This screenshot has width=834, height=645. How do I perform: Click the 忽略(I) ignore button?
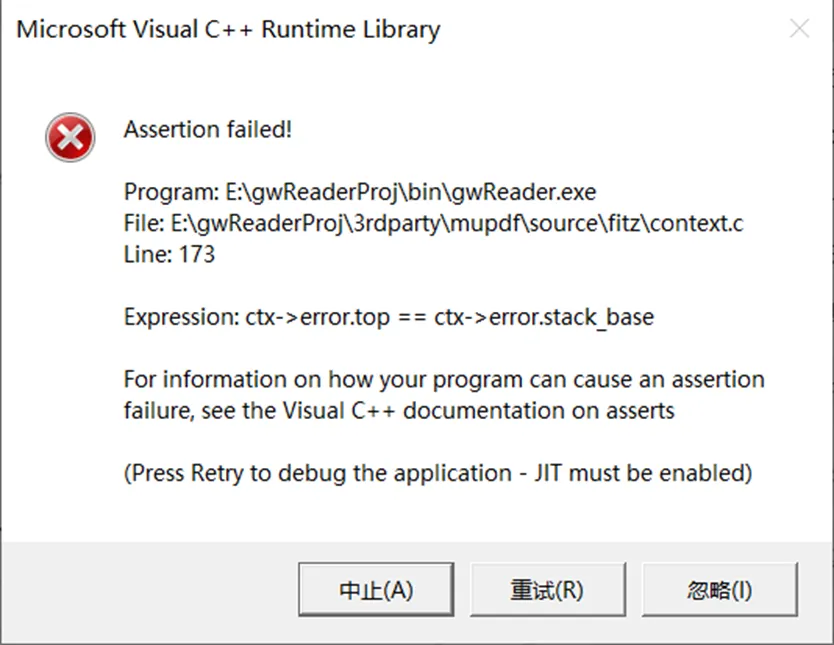click(x=720, y=590)
